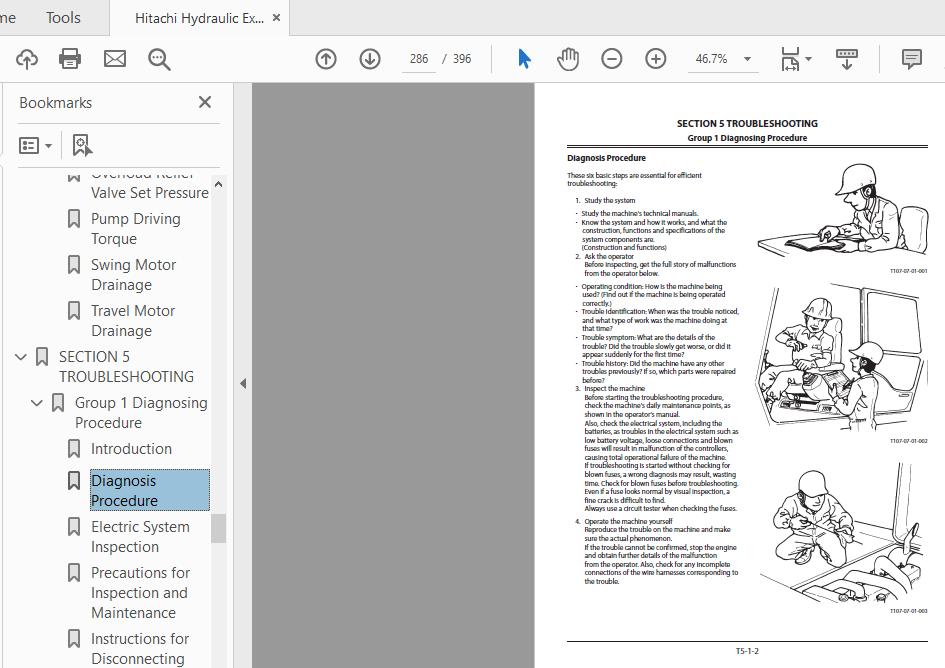Viewport: 945px width, 668px height.
Task: Click the total page count 396
Action: pyautogui.click(x=462, y=59)
